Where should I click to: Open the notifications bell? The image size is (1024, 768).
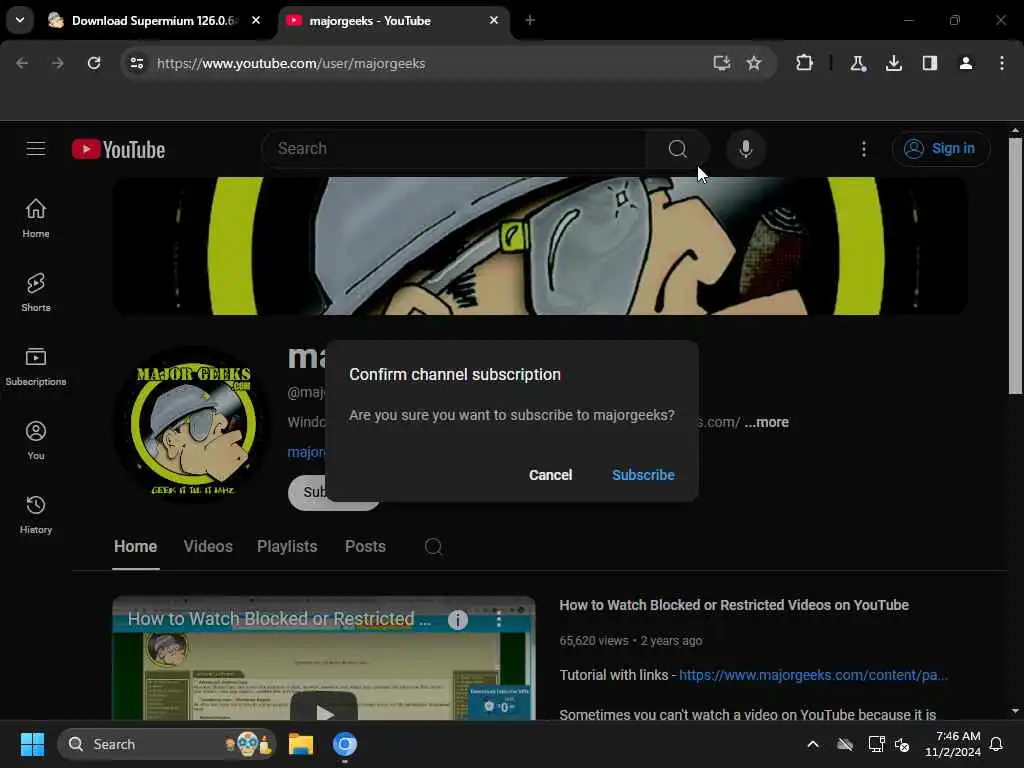(x=996, y=744)
